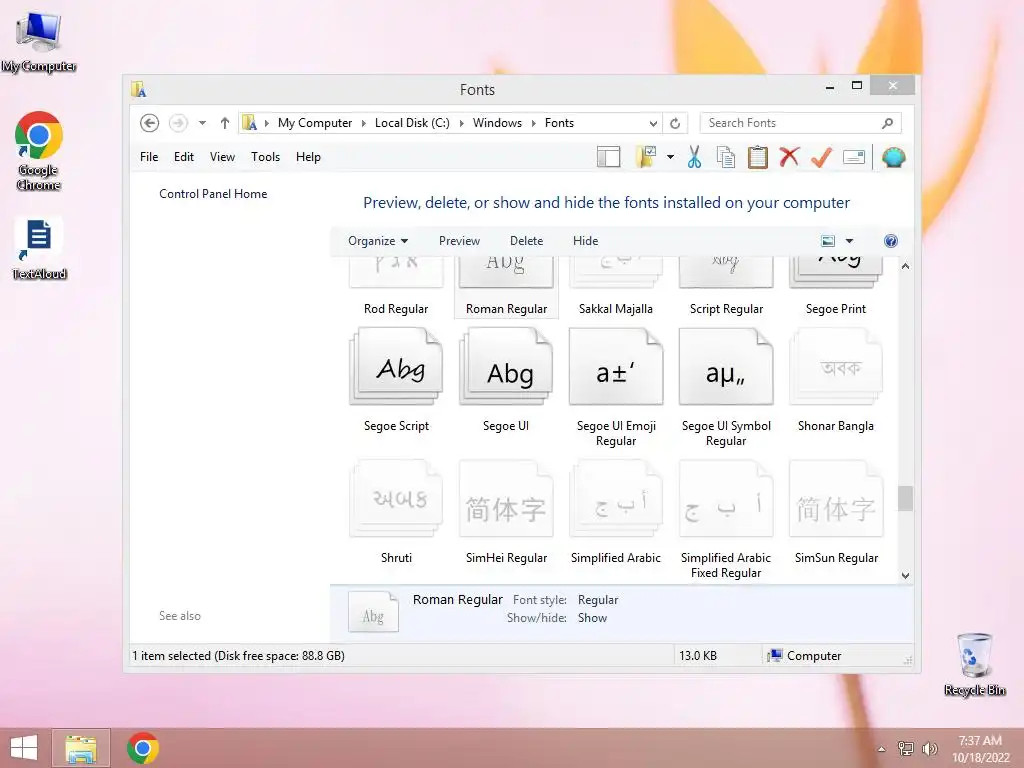The height and width of the screenshot is (768, 1024).
Task: Click the vertical scrollbar thumb
Action: tap(905, 499)
